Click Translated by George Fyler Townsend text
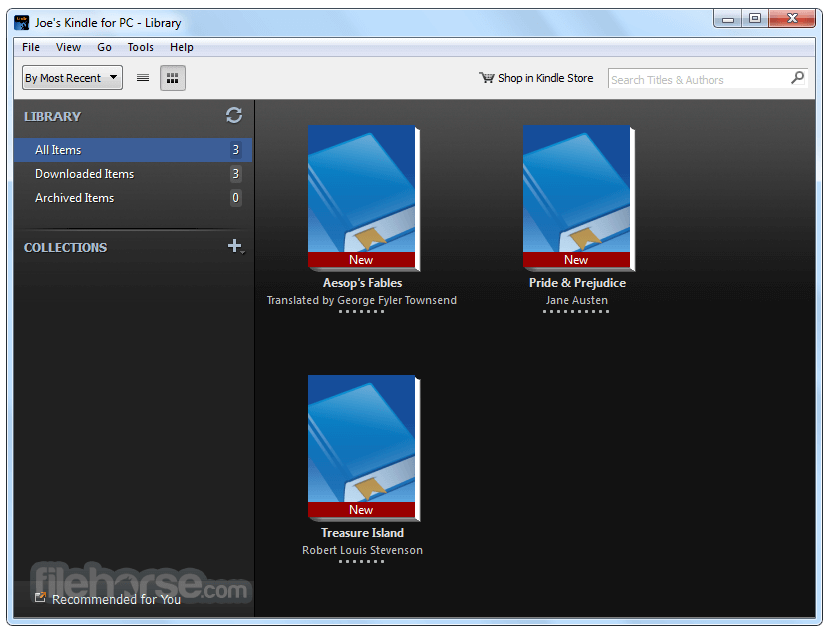This screenshot has width=832, height=634. click(361, 300)
